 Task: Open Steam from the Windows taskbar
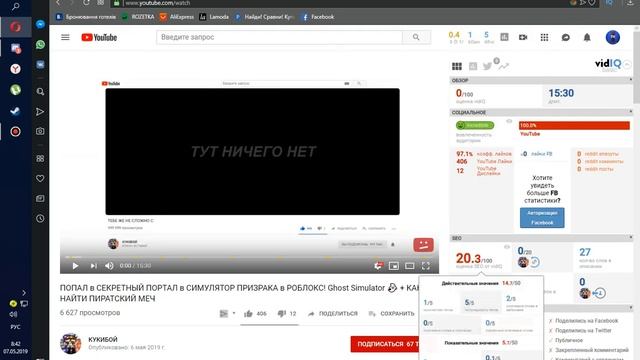pyautogui.click(x=16, y=111)
